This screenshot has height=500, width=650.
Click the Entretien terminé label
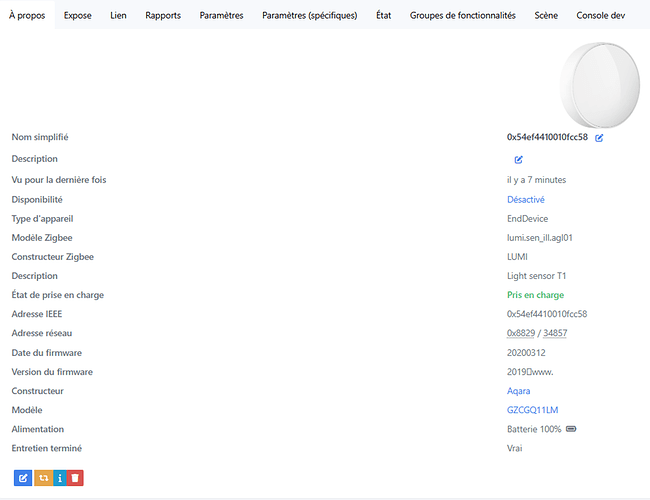pyautogui.click(x=47, y=448)
